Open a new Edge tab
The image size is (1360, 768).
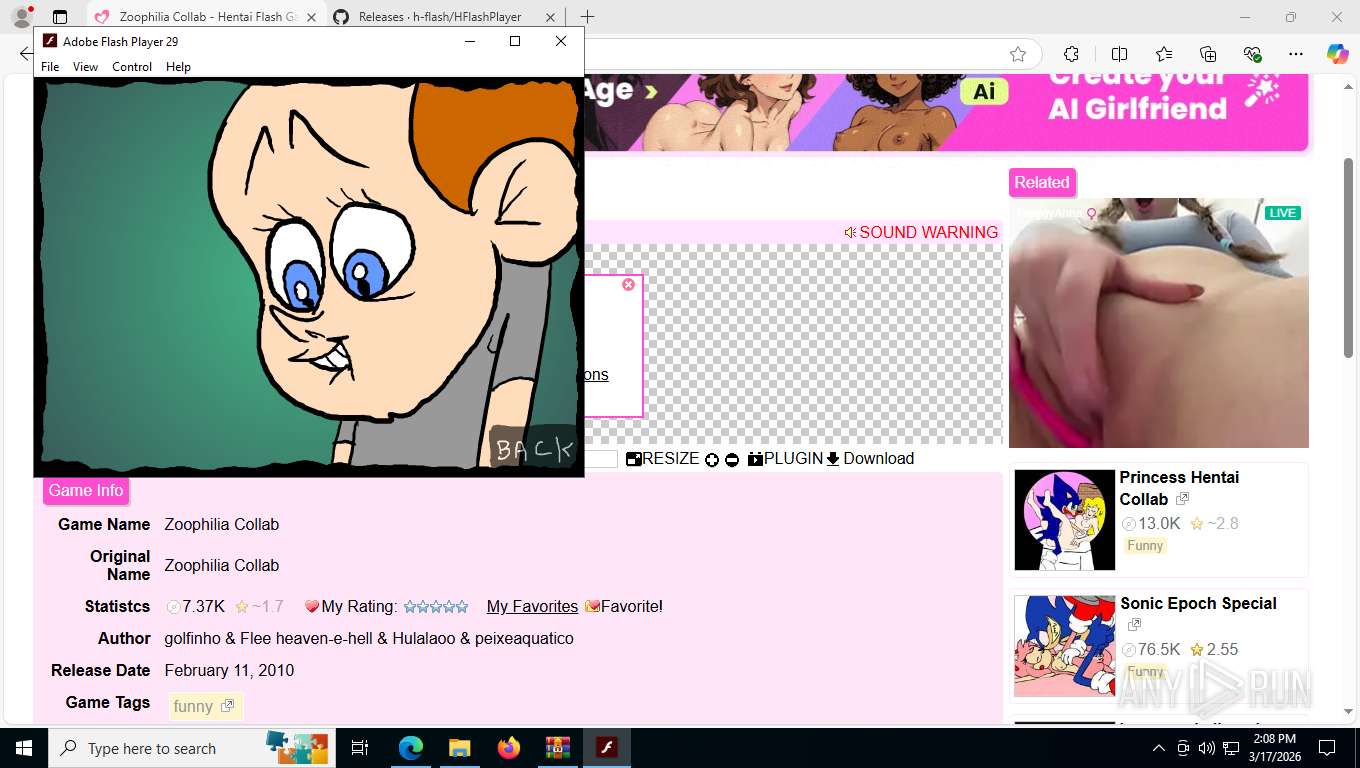(587, 17)
